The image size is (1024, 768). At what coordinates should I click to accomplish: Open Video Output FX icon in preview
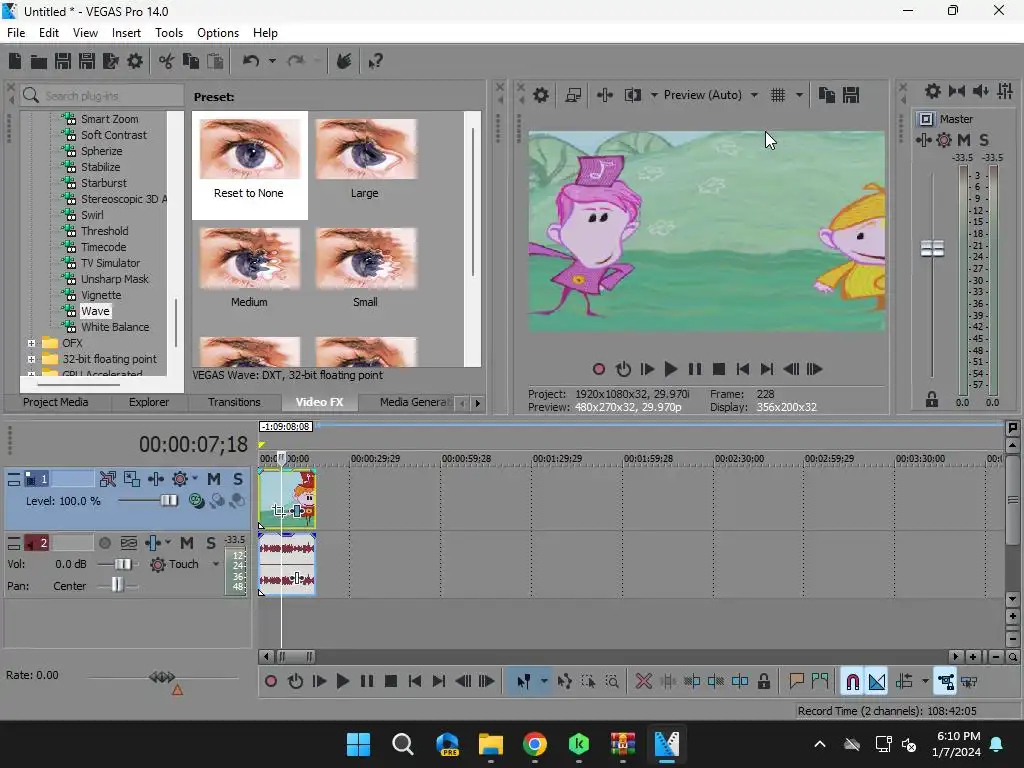point(605,95)
